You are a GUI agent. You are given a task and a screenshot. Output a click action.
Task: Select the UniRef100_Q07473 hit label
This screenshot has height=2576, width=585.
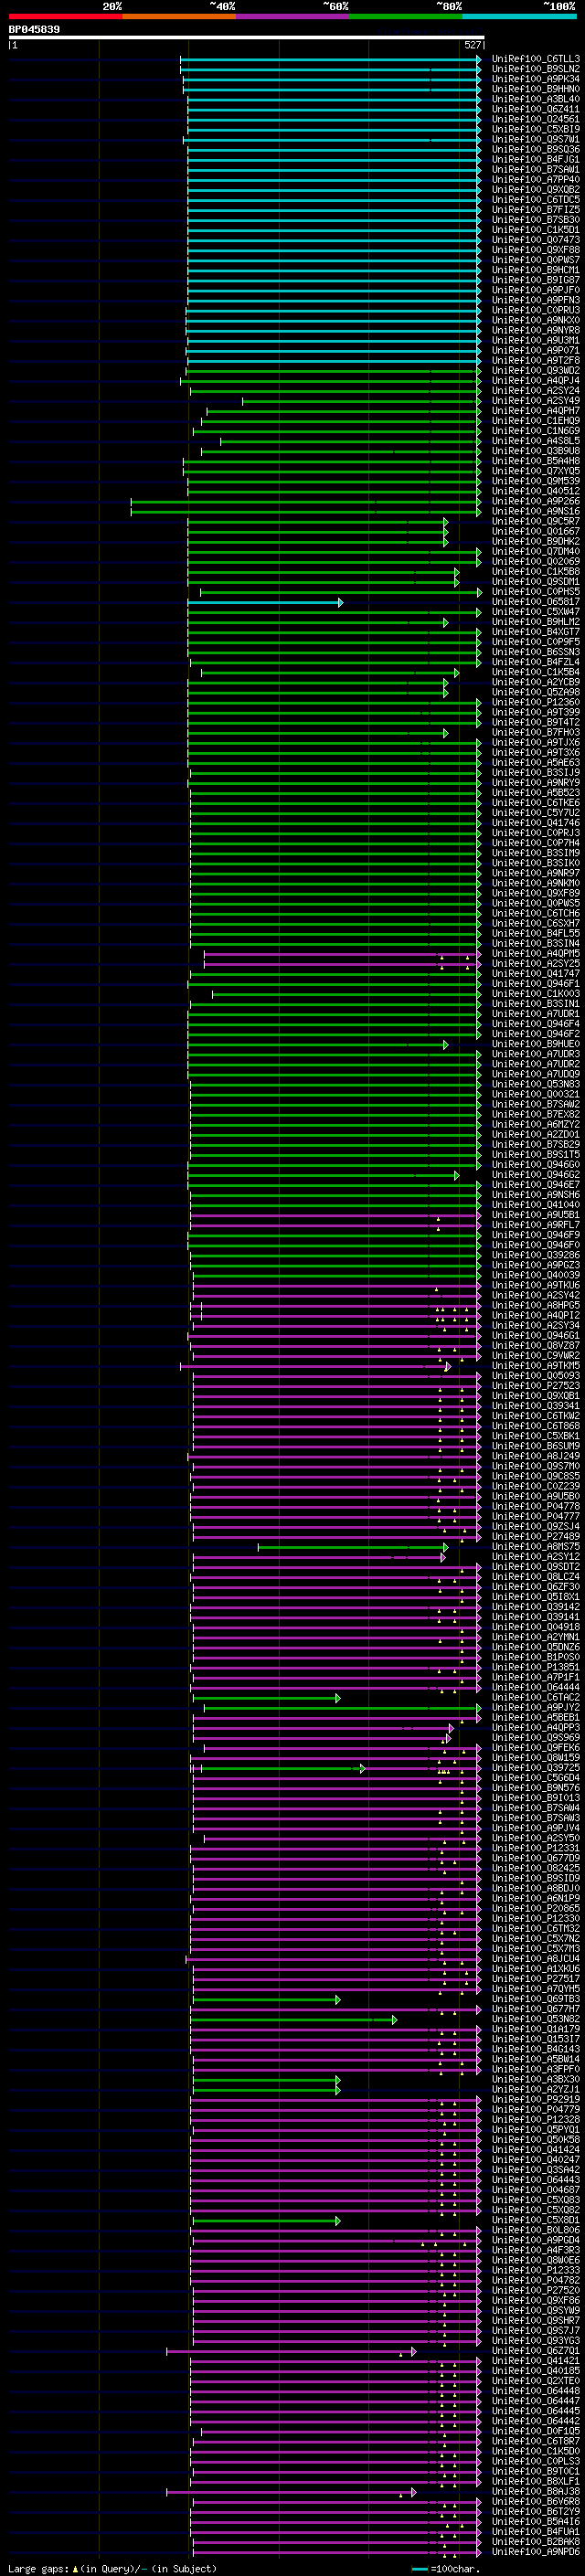(536, 240)
